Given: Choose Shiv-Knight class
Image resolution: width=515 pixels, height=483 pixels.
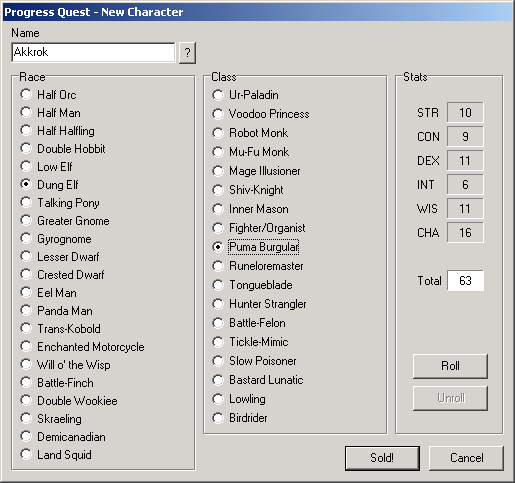Looking at the screenshot, I should coord(248,190).
